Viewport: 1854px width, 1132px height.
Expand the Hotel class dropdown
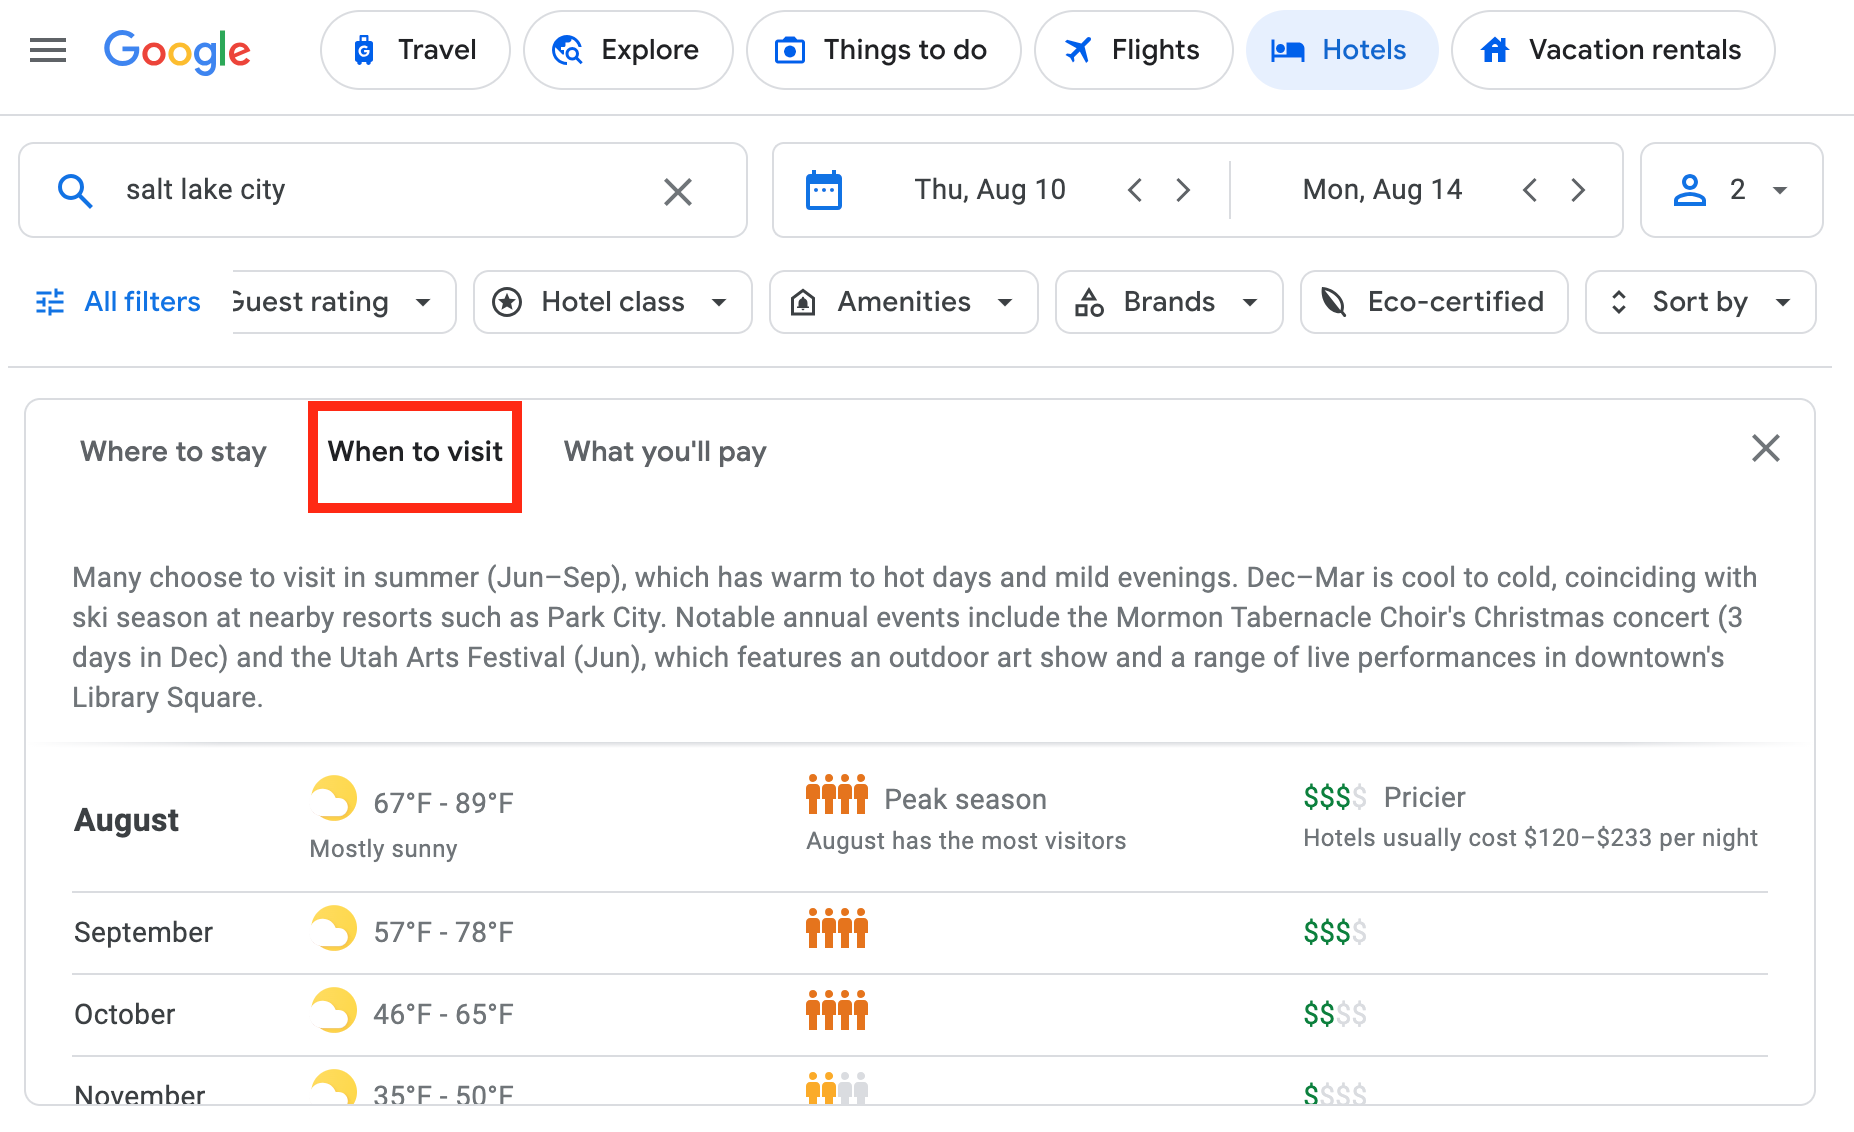(x=612, y=302)
